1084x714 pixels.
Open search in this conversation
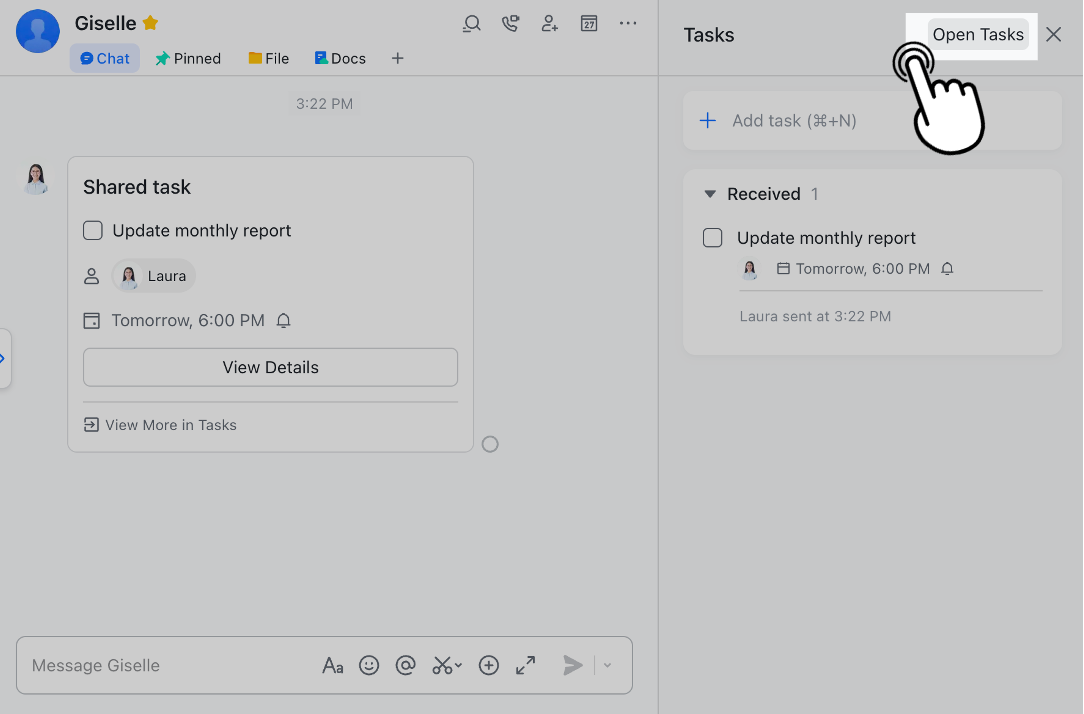[471, 23]
